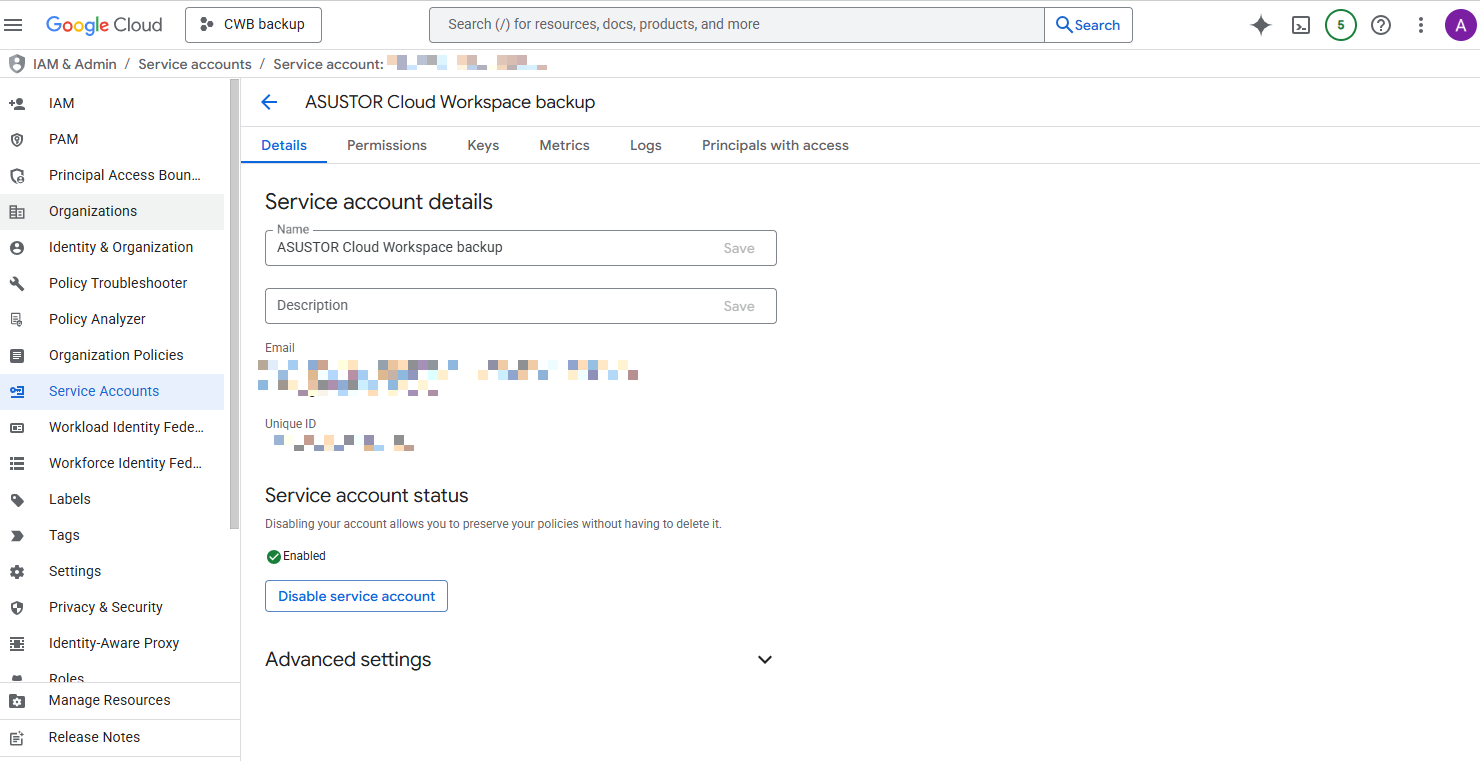This screenshot has height=761, width=1480.
Task: Click the Principal Access Boundary icon
Action: 17,175
